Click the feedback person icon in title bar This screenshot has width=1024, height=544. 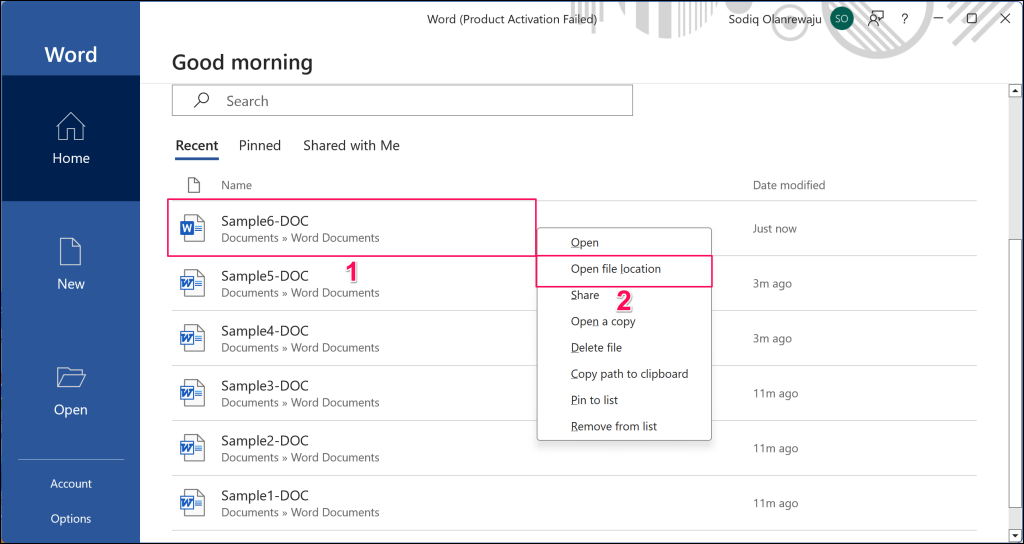coord(876,18)
